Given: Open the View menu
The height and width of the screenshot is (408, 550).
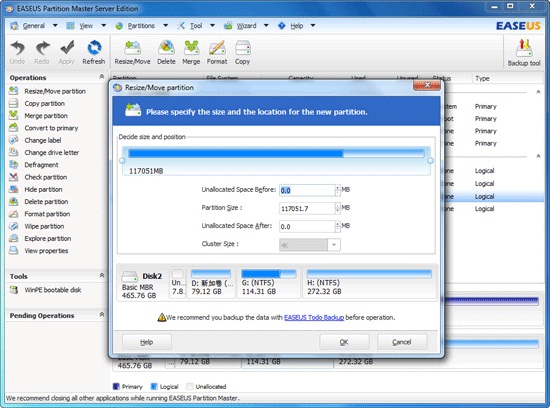Looking at the screenshot, I should [86, 26].
